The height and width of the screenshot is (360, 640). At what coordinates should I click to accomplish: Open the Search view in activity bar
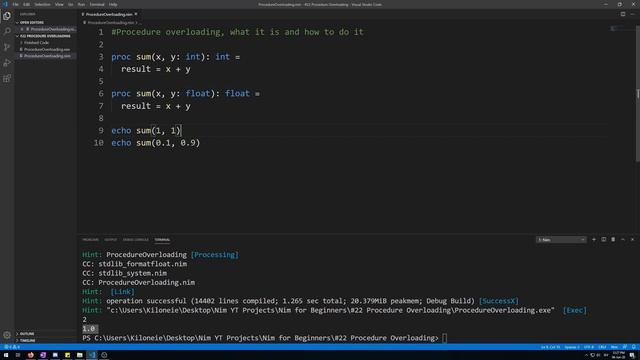click(7, 31)
